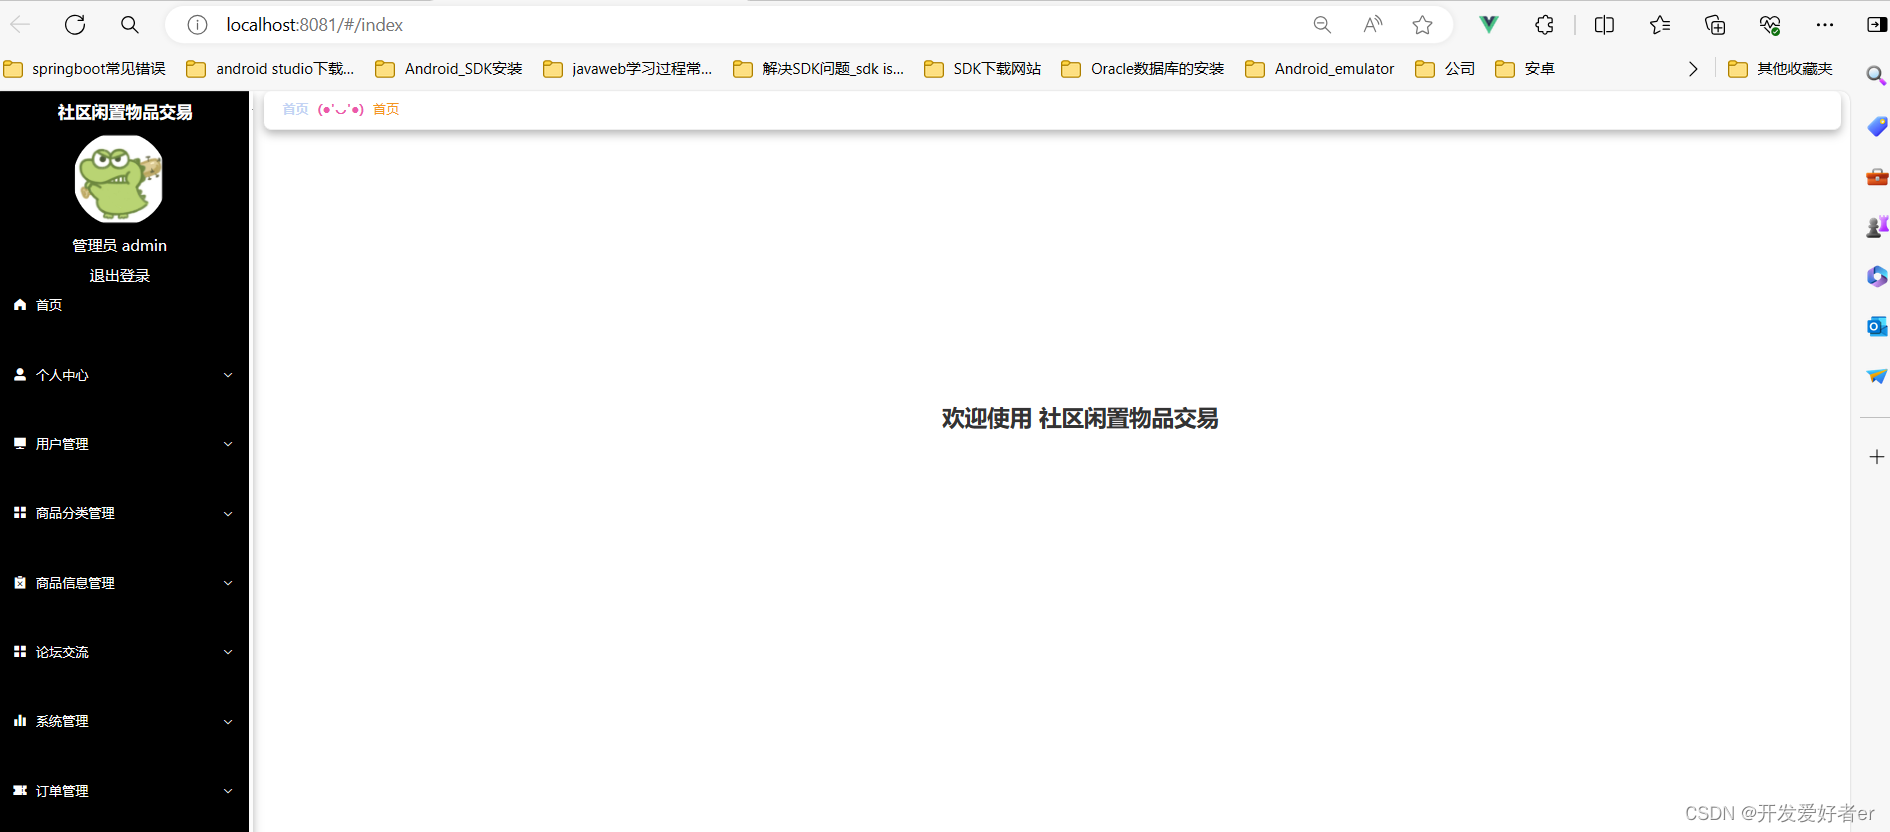This screenshot has height=832, width=1890.
Task: Open 论坛交流 menu item
Action: [x=124, y=652]
